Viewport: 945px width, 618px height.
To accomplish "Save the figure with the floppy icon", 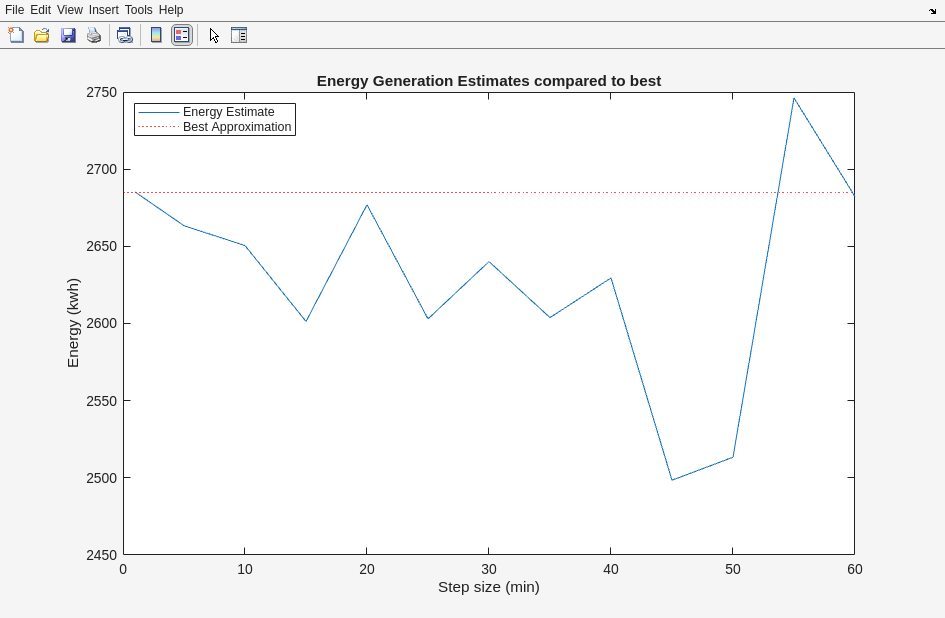I will click(68, 35).
